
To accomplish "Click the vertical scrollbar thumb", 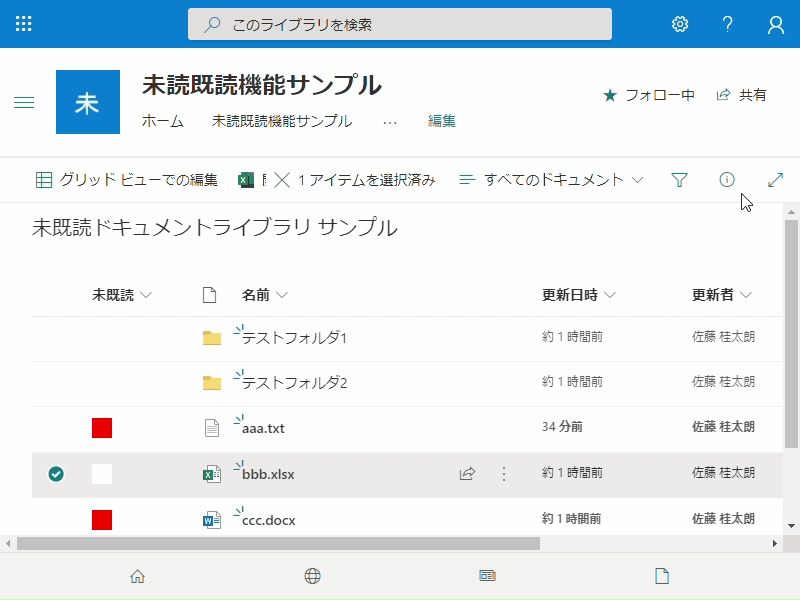I will point(791,334).
